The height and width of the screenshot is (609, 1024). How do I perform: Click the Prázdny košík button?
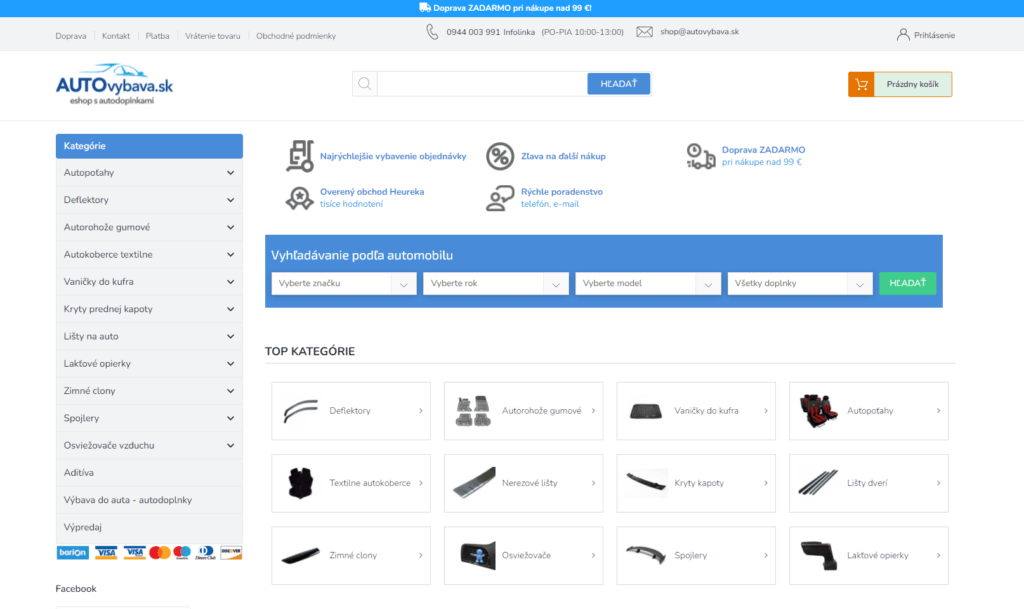pyautogui.click(x=912, y=85)
